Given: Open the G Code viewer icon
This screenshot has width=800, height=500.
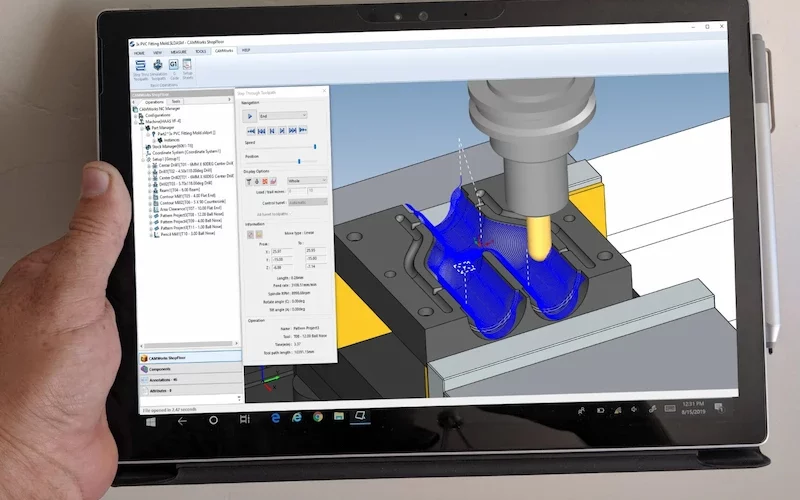Looking at the screenshot, I should (174, 69).
